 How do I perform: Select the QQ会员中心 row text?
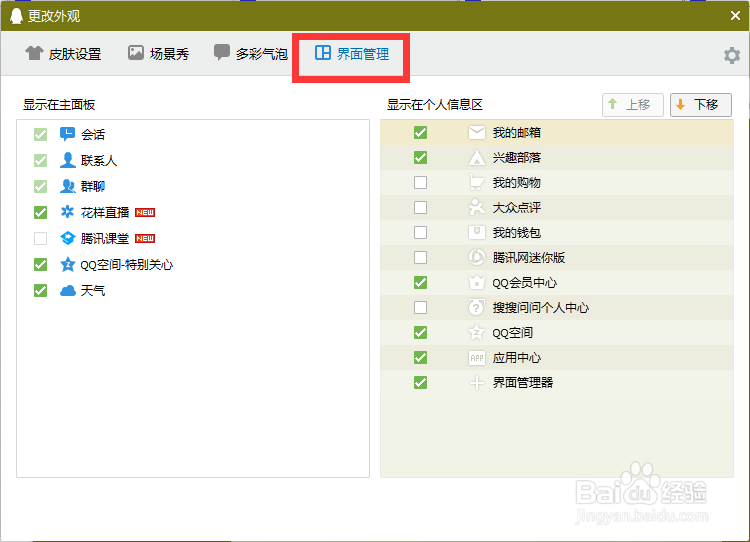525,283
